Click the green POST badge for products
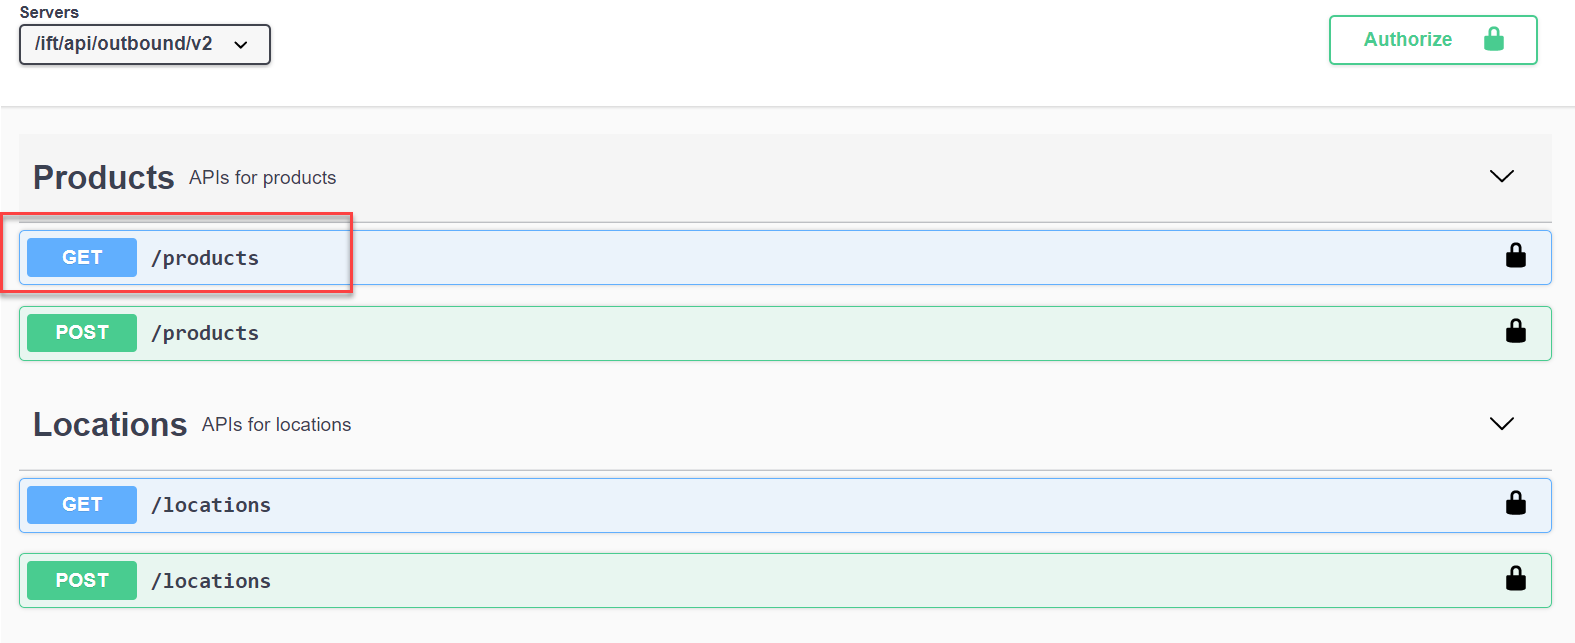1575x643 pixels. coord(82,333)
